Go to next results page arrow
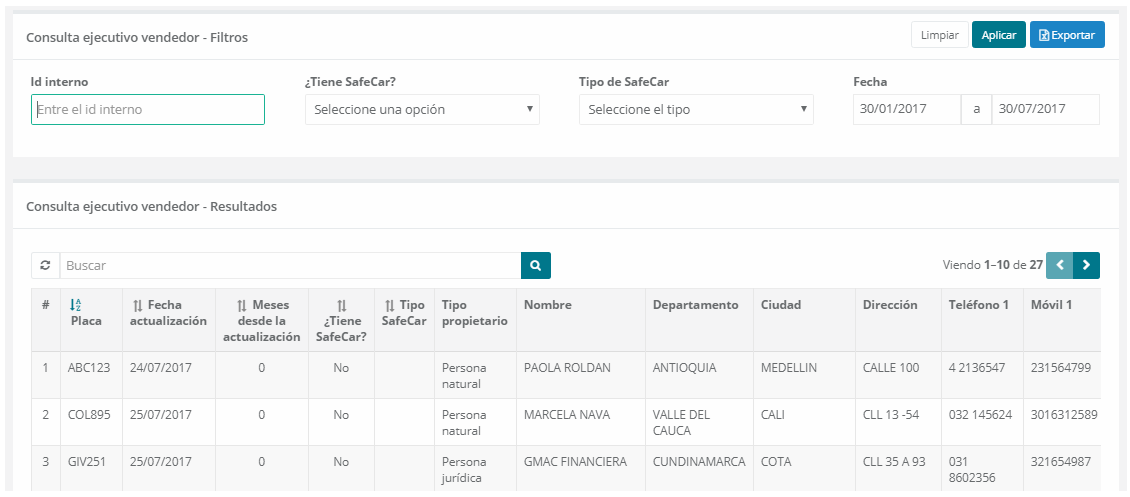The image size is (1130, 497). 1086,265
